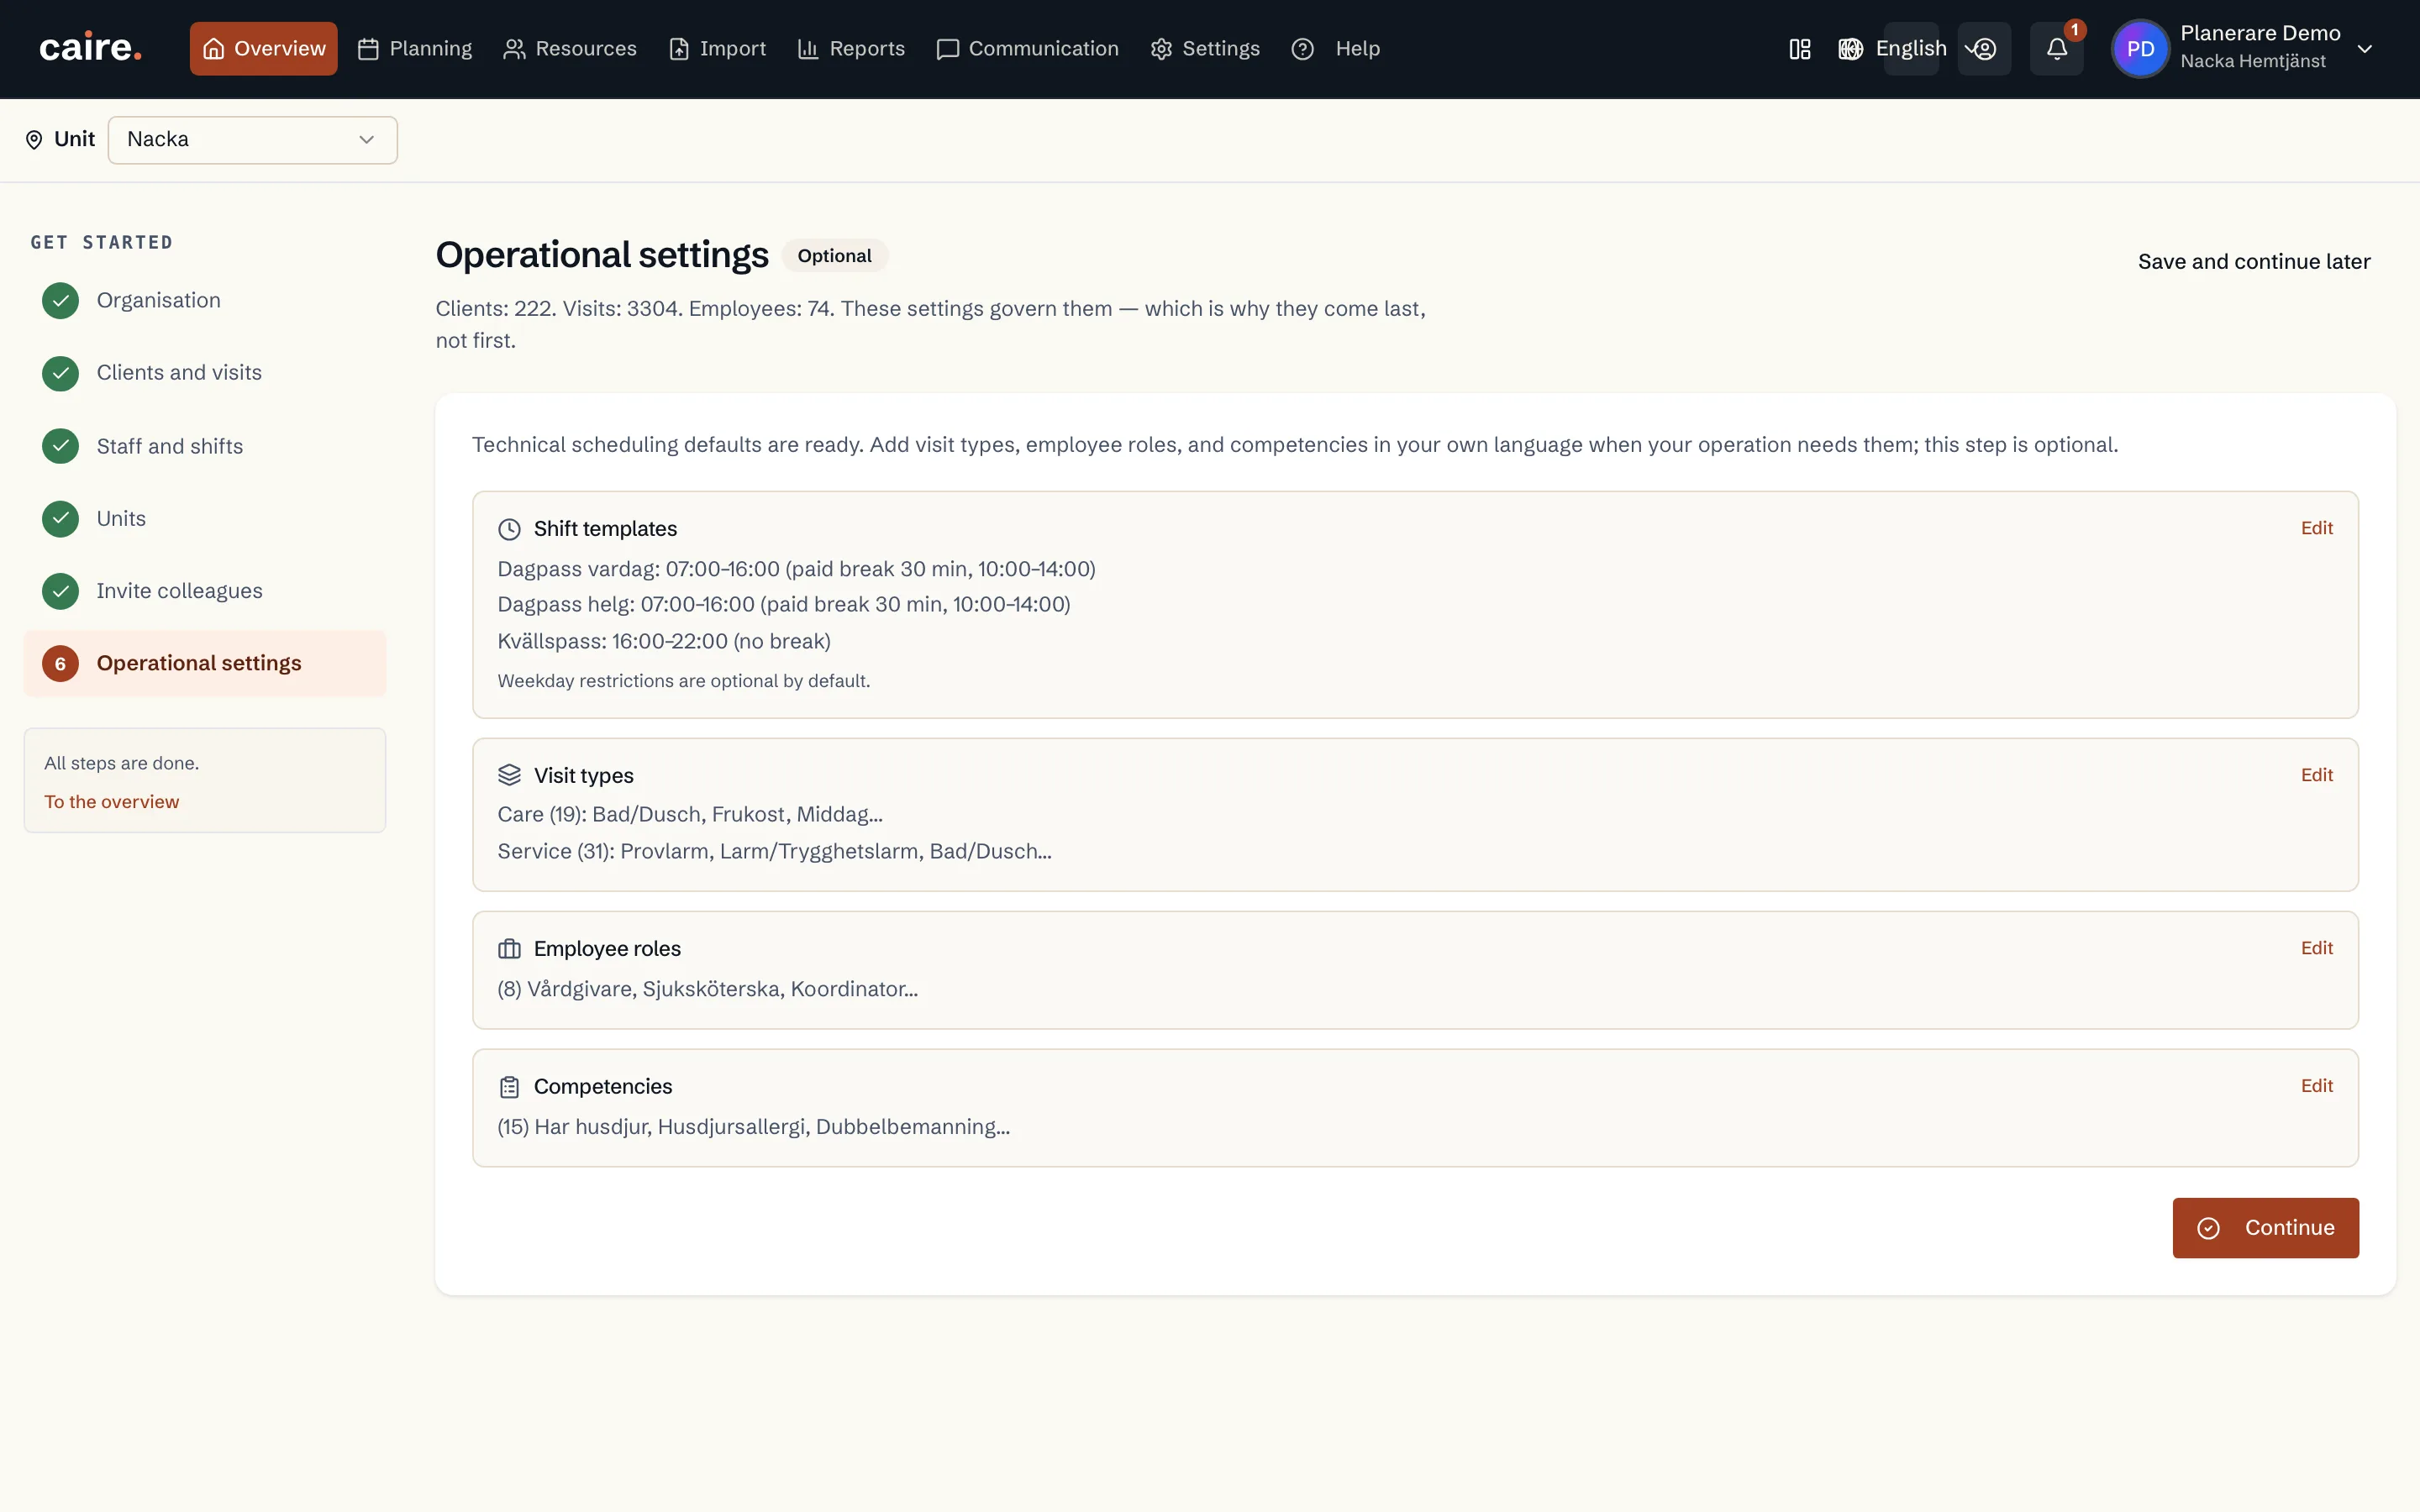Viewport: 2420px width, 1512px height.
Task: Click the home icon in Overview
Action: click(x=213, y=48)
